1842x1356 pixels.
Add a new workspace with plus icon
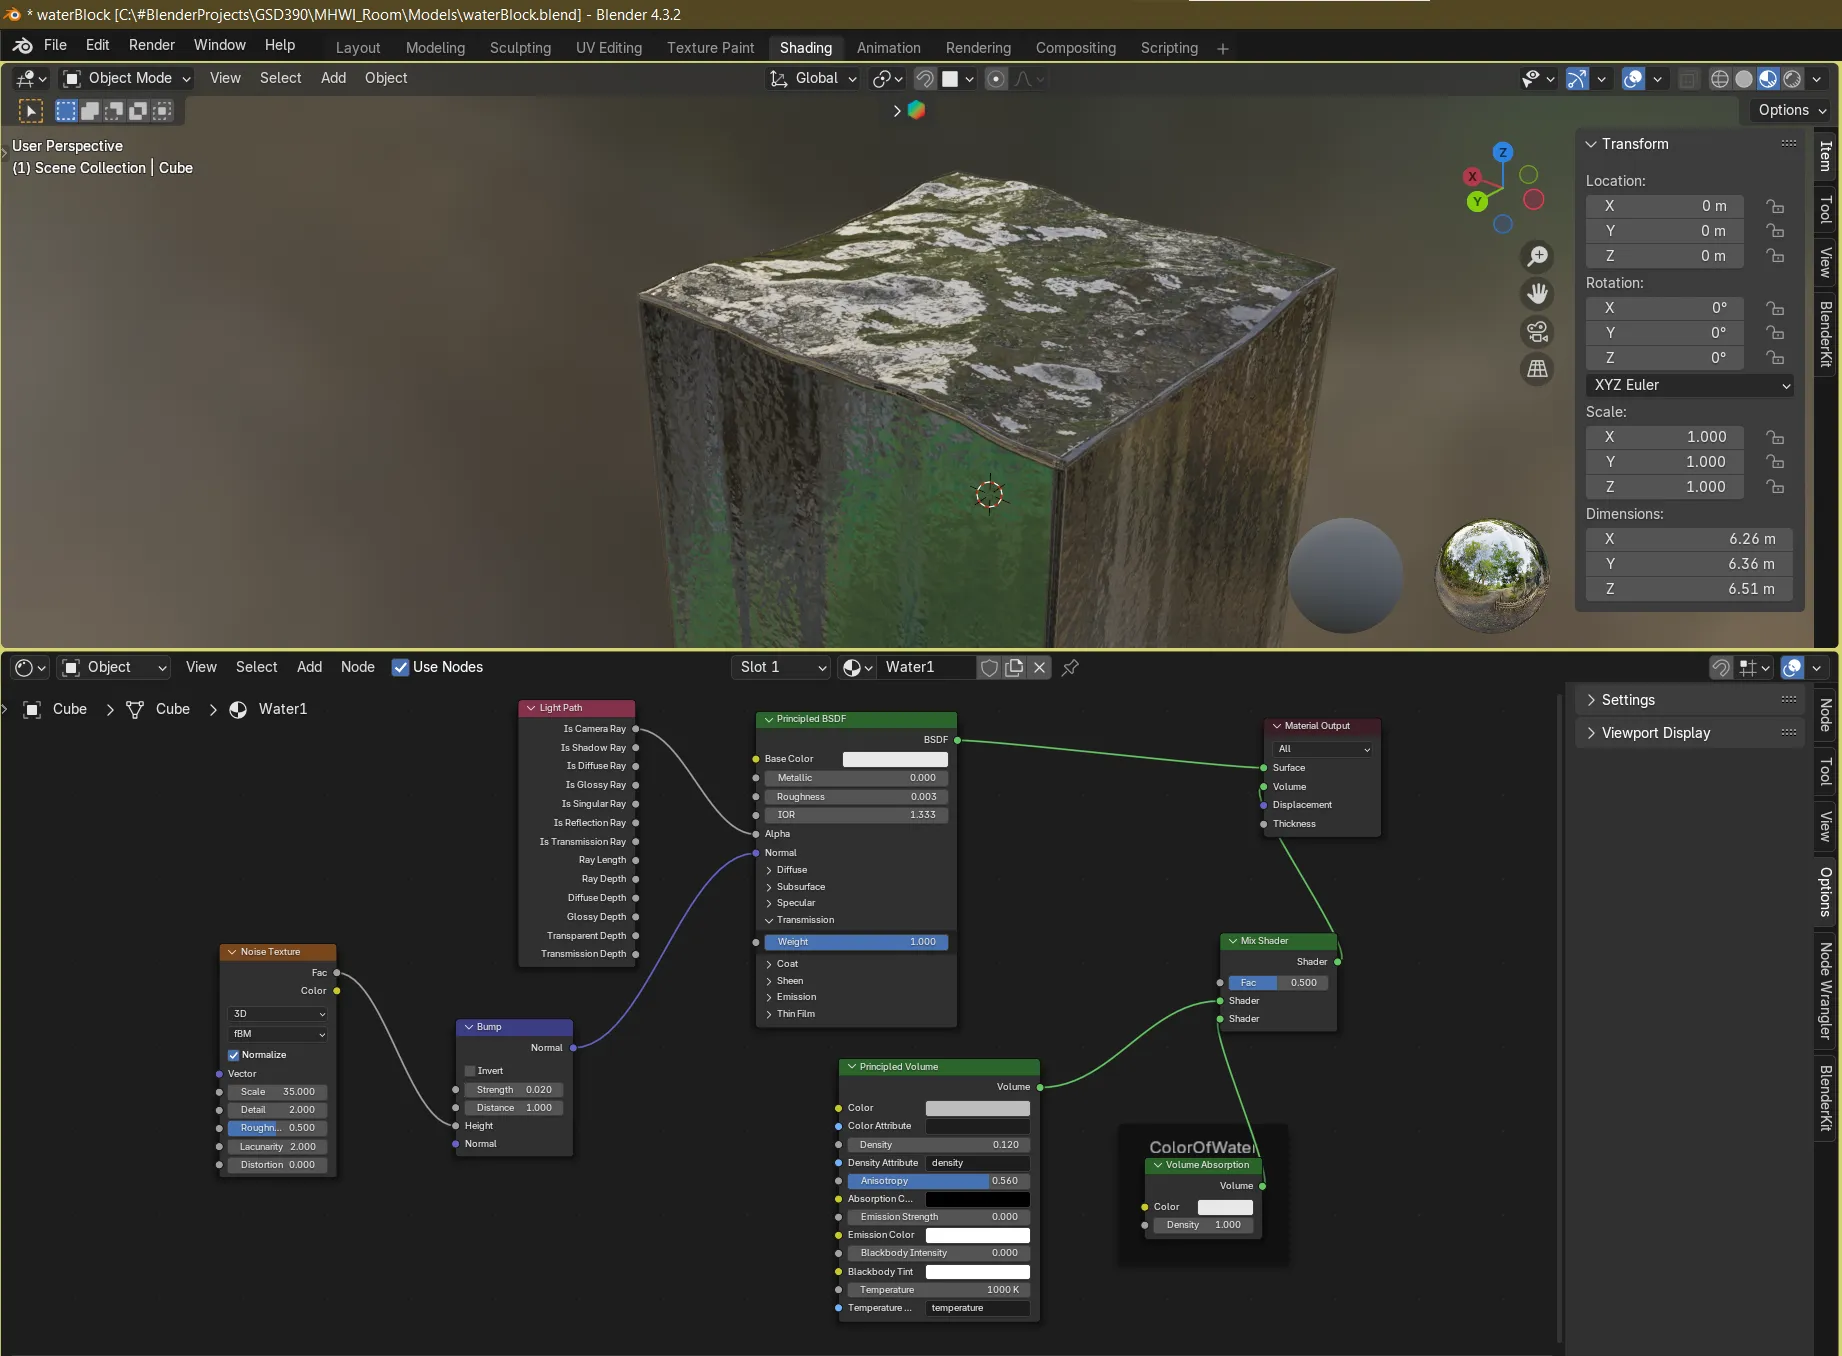click(1222, 48)
